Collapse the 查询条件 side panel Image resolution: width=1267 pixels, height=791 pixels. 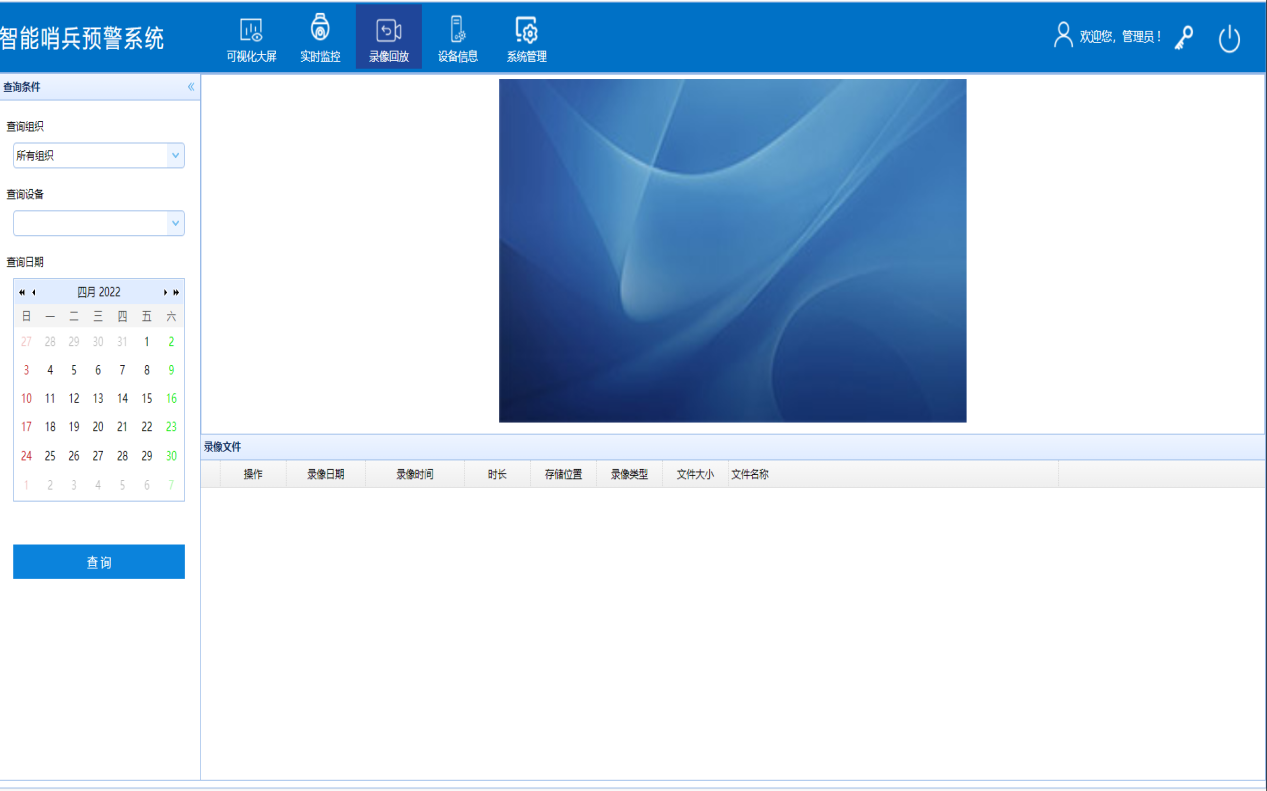191,87
